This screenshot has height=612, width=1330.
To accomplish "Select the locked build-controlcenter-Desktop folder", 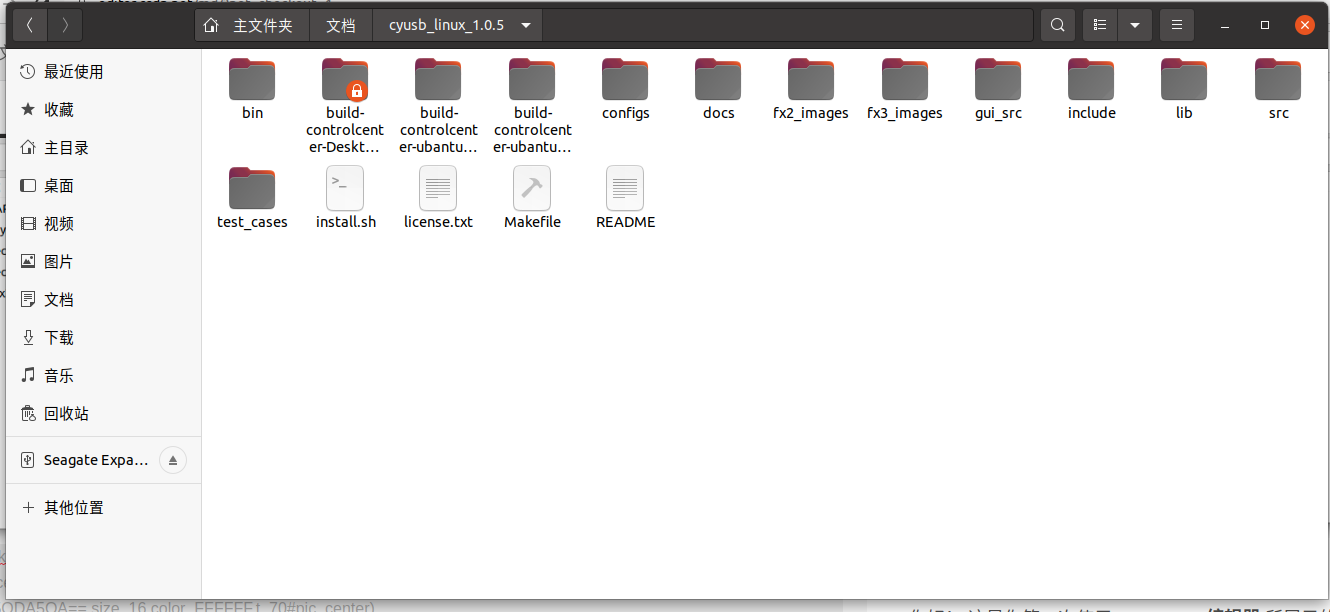I will click(x=345, y=78).
